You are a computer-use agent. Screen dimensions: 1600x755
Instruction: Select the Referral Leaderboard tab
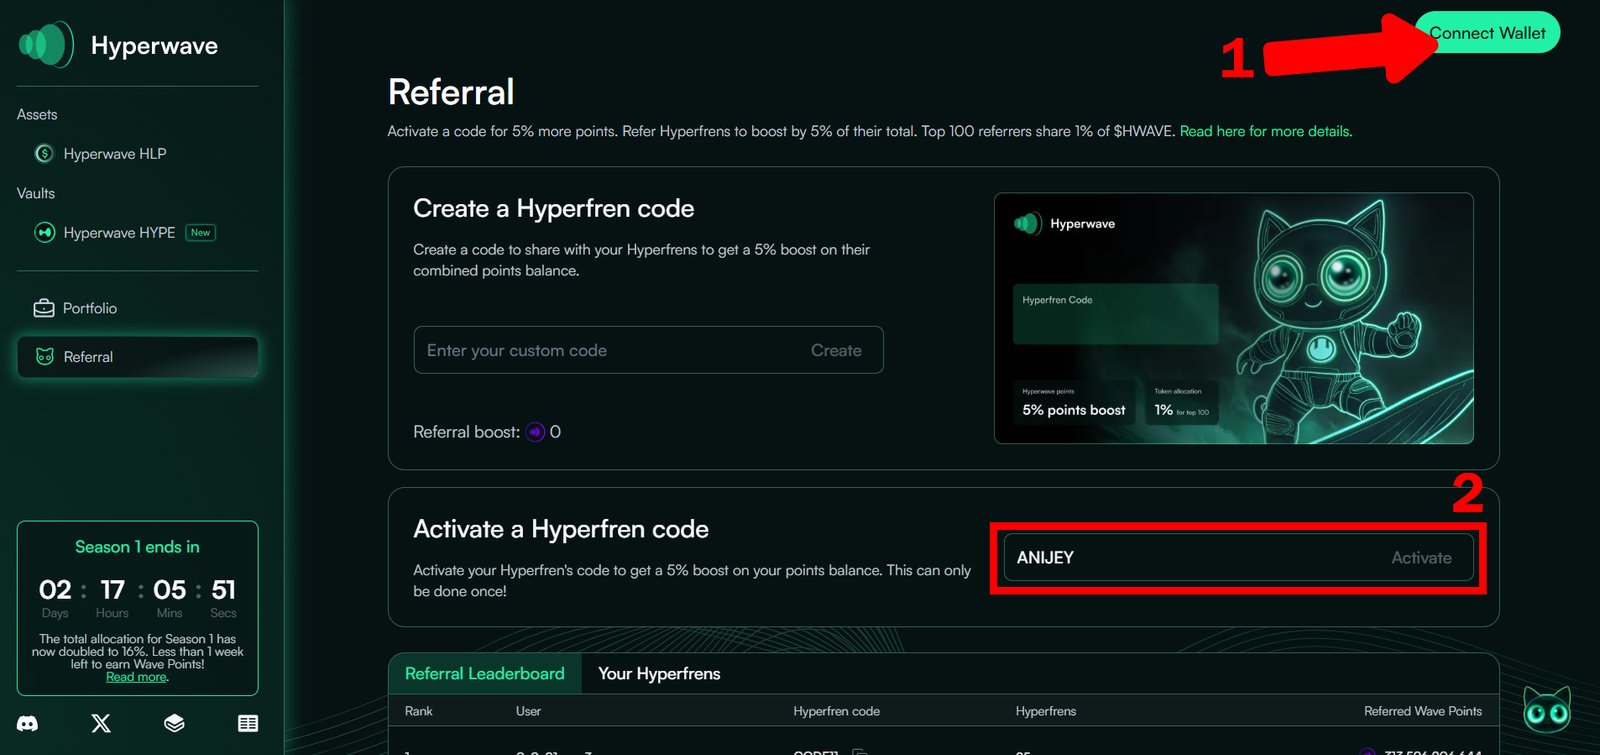(x=484, y=674)
